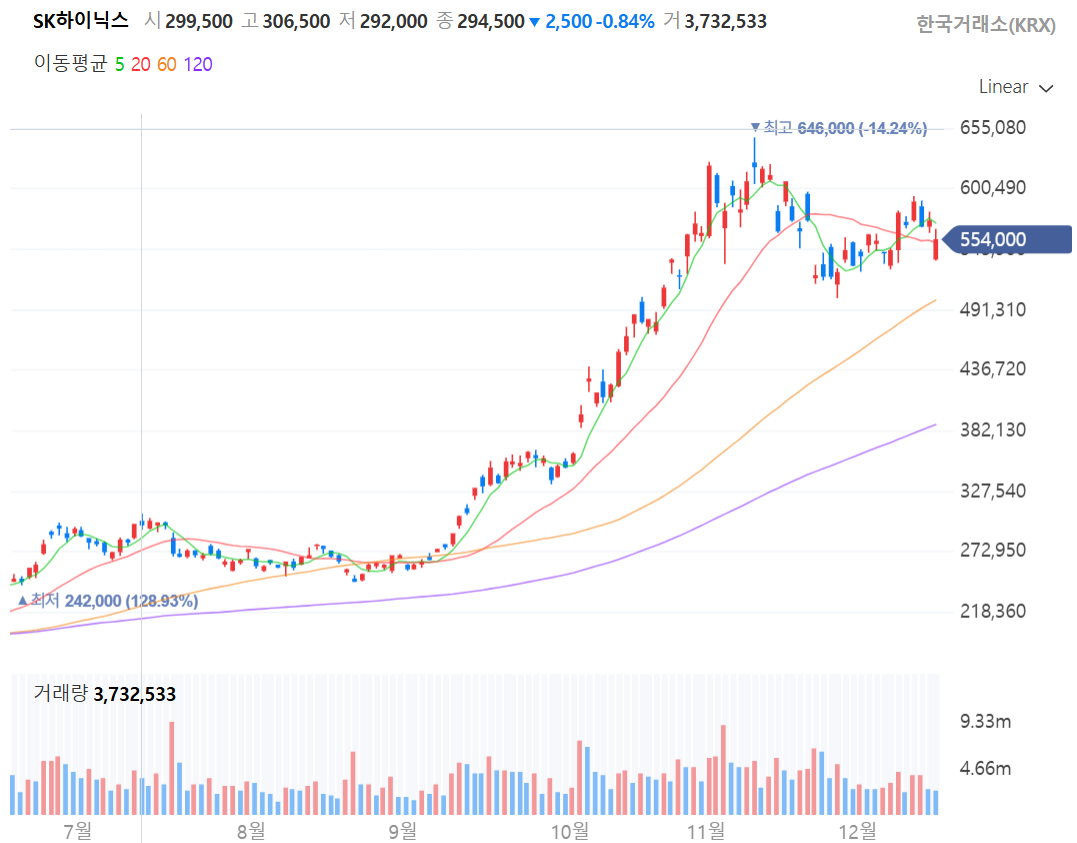Click the 거래량 volume label
Screen dimensions: 1077x843
(x=61, y=693)
